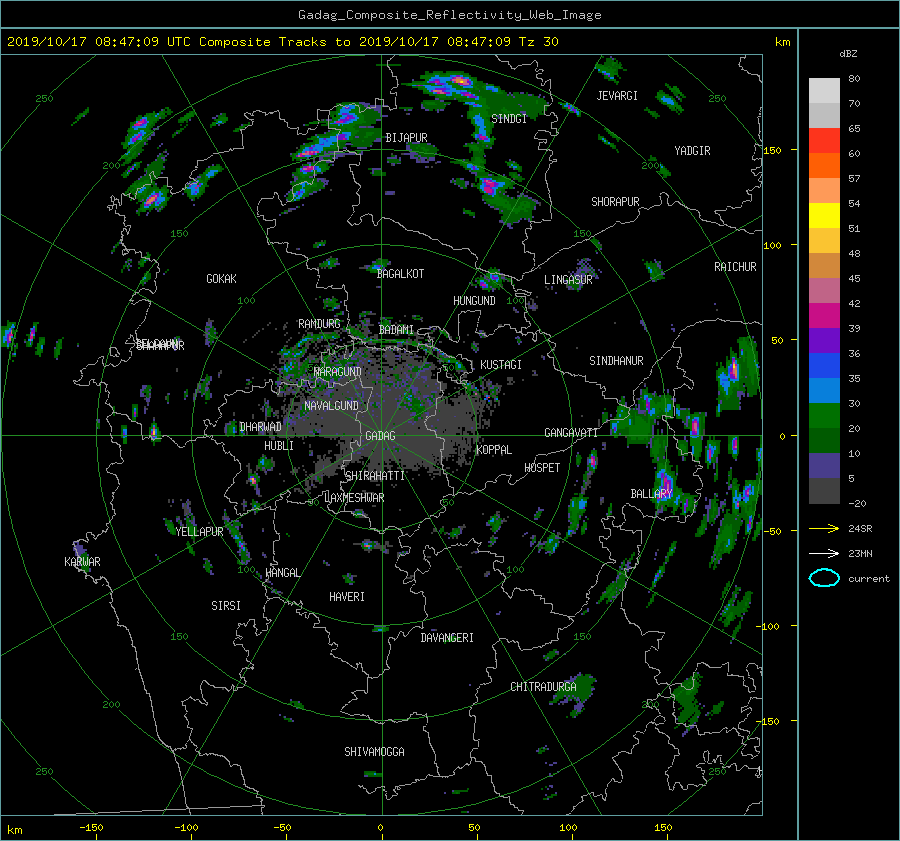Click the dBZ legend heading

(848, 54)
